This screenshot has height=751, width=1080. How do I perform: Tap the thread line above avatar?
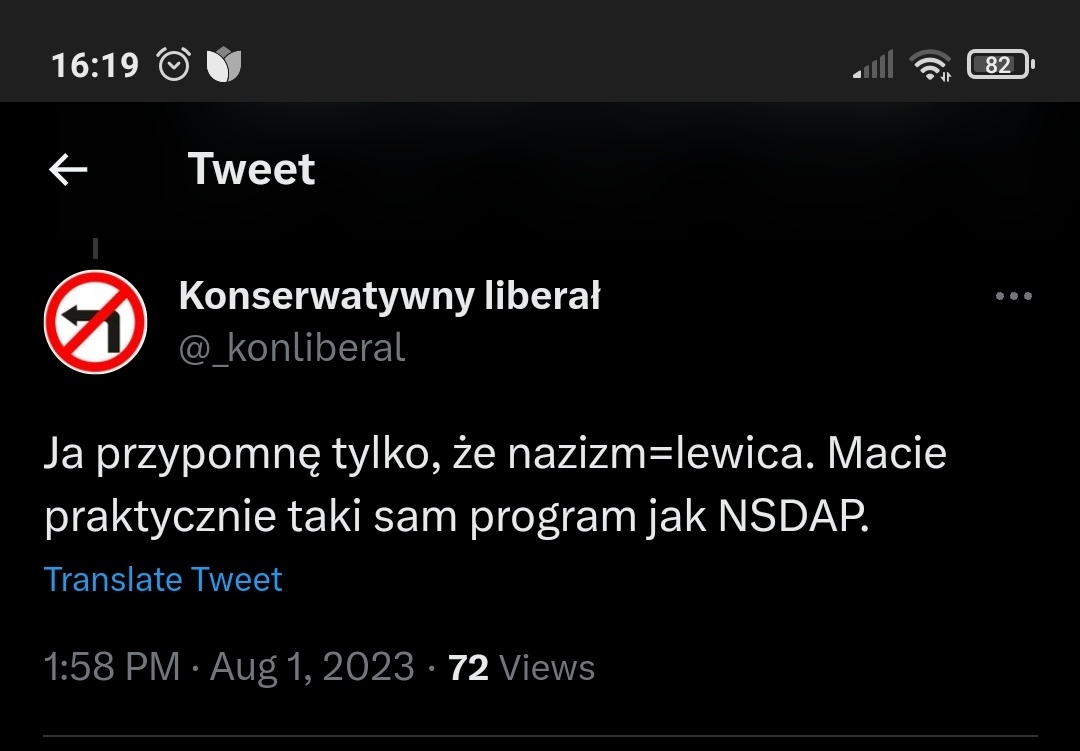point(95,248)
